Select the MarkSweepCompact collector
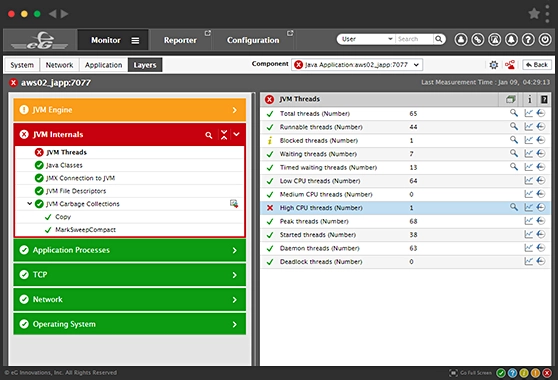This screenshot has width=558, height=380. click(x=85, y=230)
